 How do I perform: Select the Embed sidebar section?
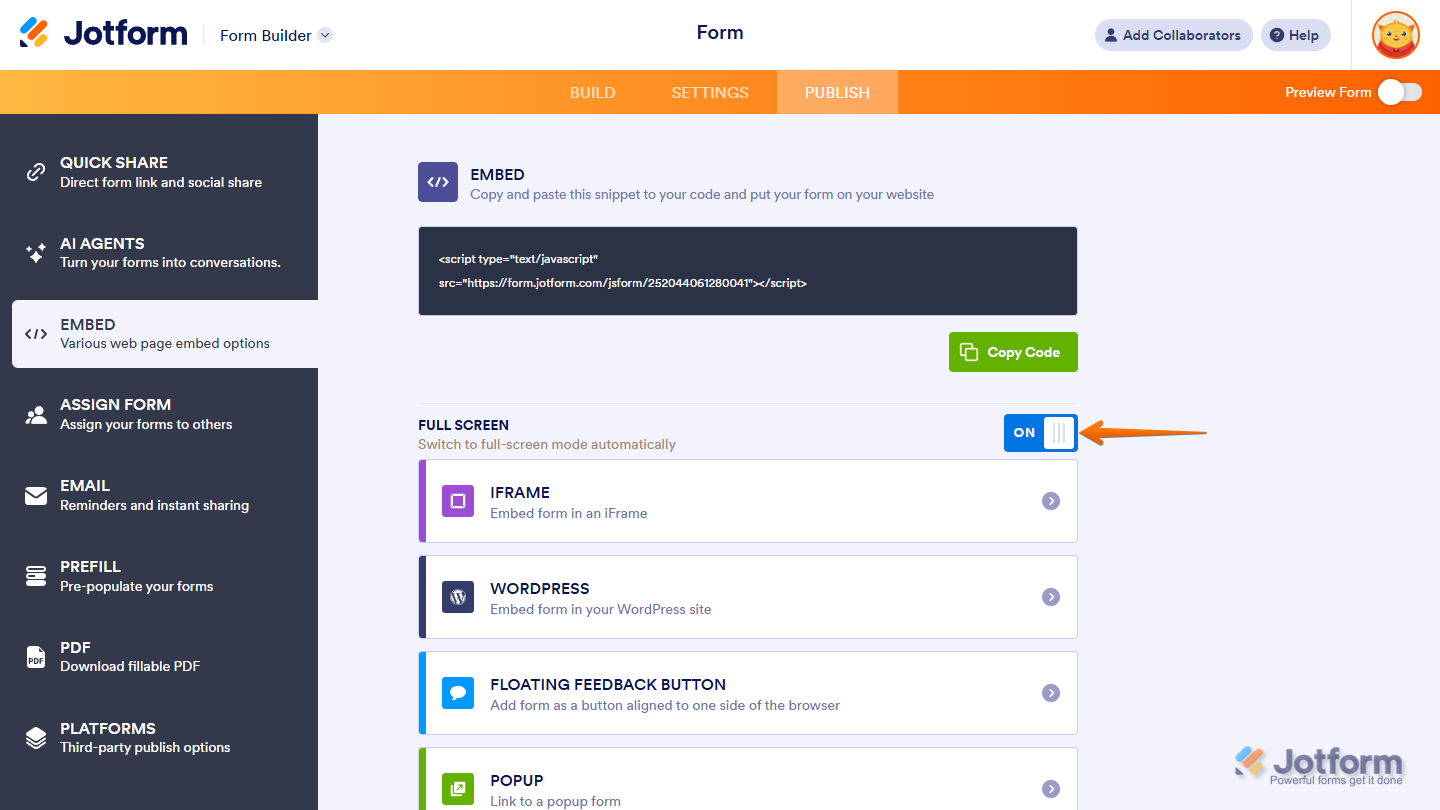tap(165, 334)
